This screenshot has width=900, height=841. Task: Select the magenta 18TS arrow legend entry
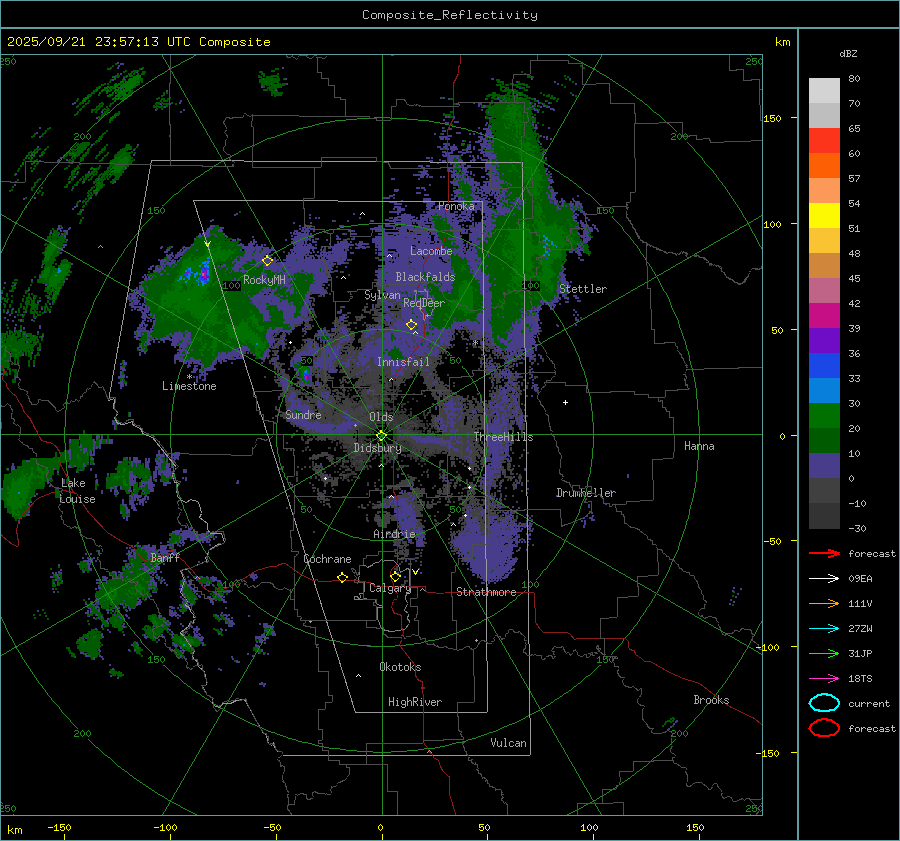point(824,678)
